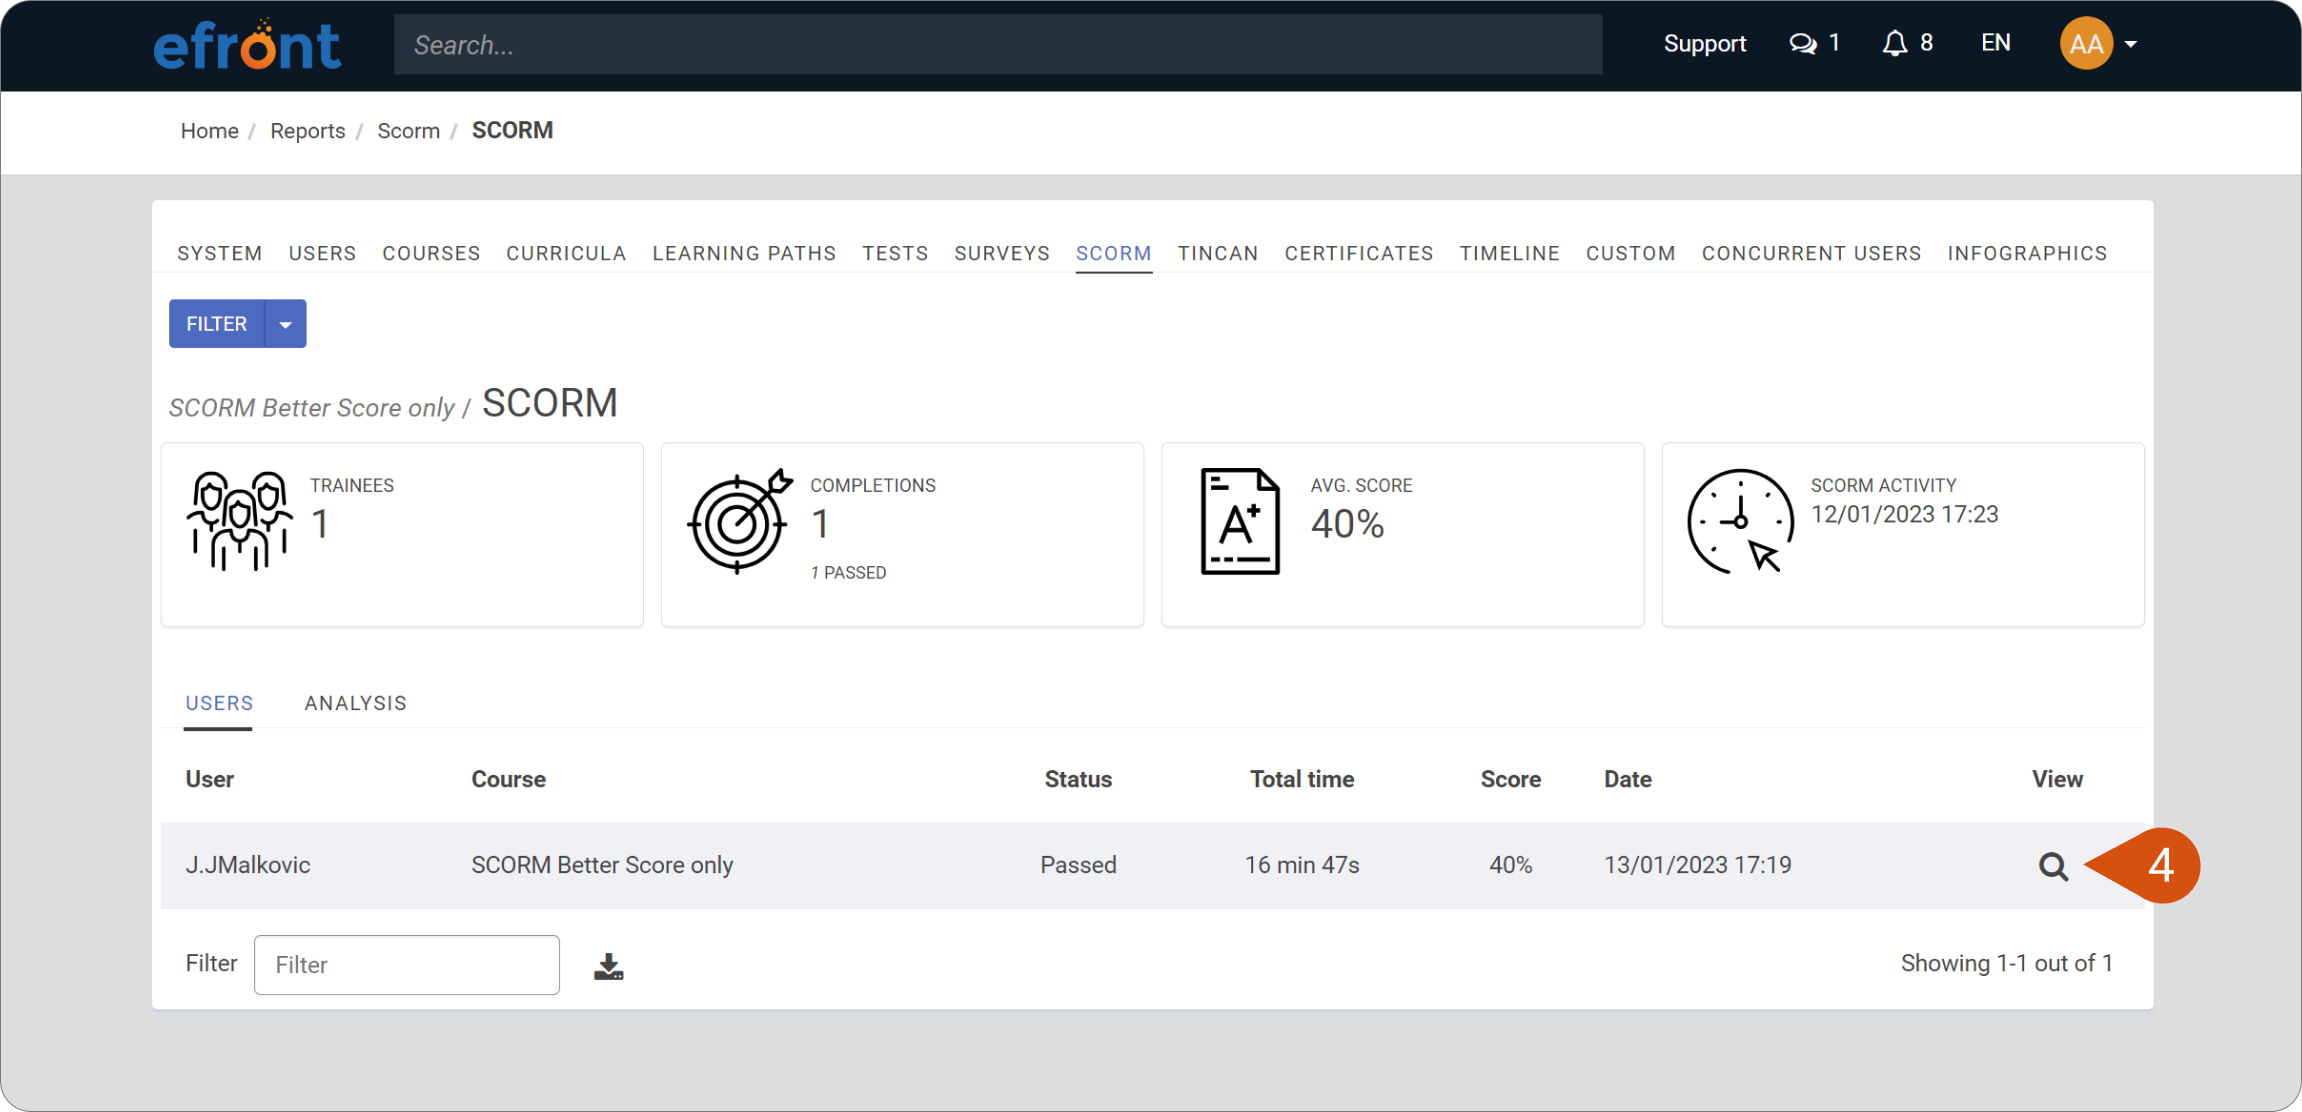The image size is (2302, 1112).
Task: Click the J.JMalkovic user cell
Action: [x=247, y=865]
